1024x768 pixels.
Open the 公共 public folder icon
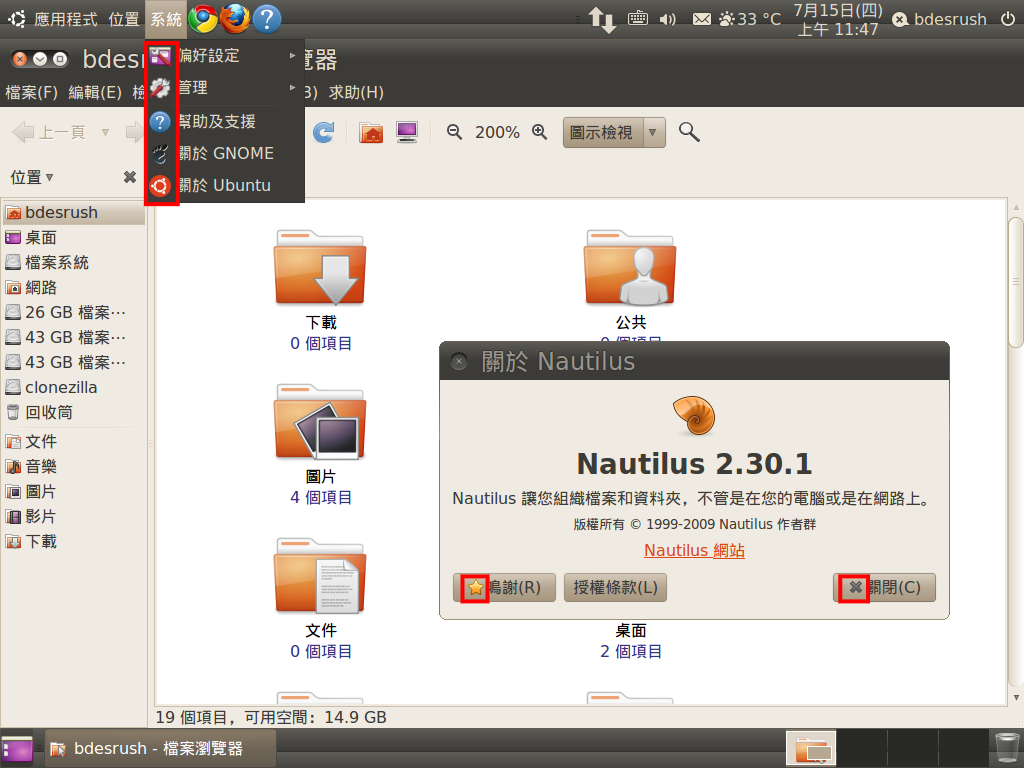click(x=630, y=268)
